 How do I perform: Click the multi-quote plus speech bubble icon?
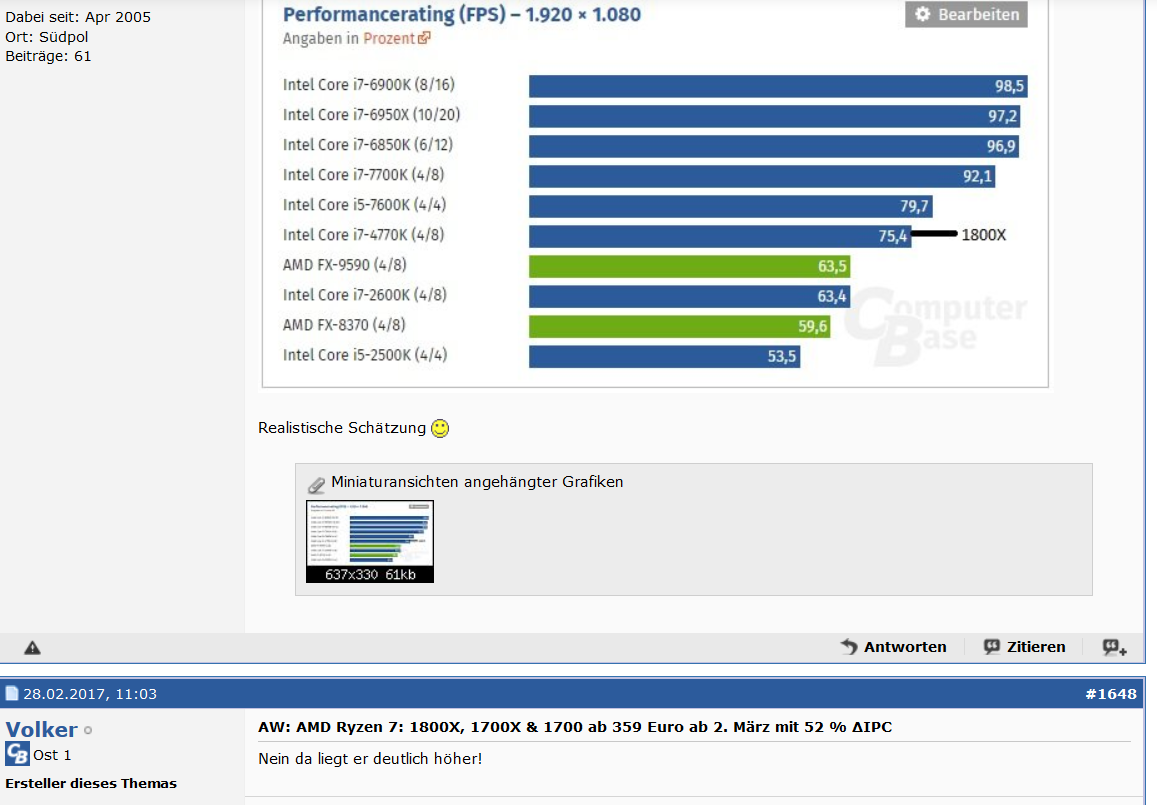click(x=1114, y=648)
